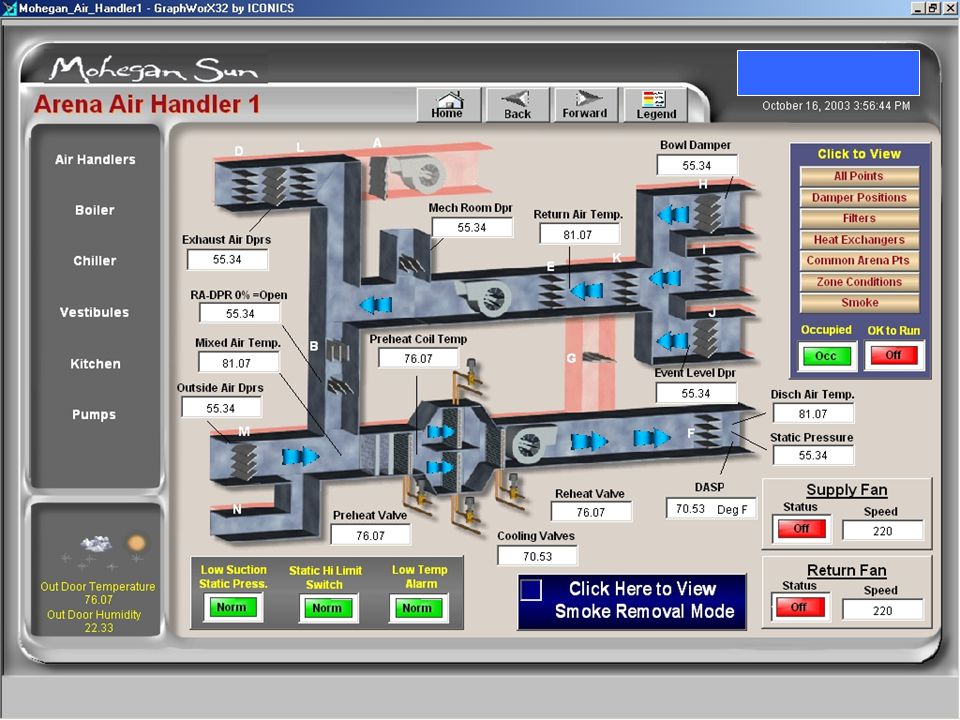Check the Smoke Removal Mode checkbox square
Viewport: 960px width, 720px height.
pos(531,589)
